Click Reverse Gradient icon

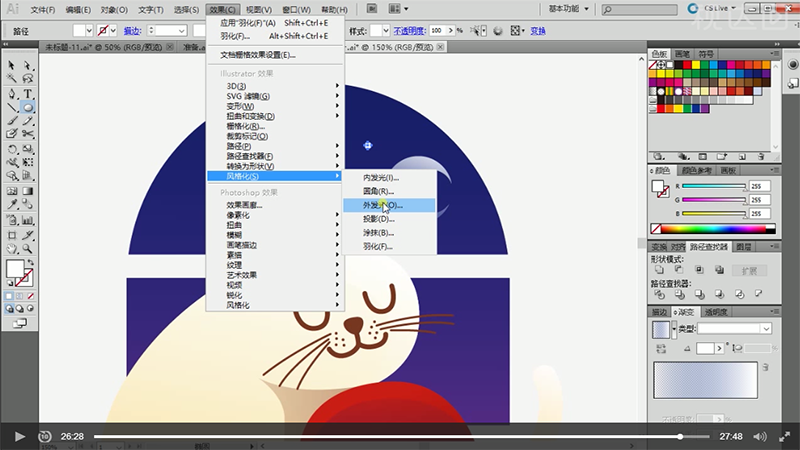pyautogui.click(x=661, y=348)
